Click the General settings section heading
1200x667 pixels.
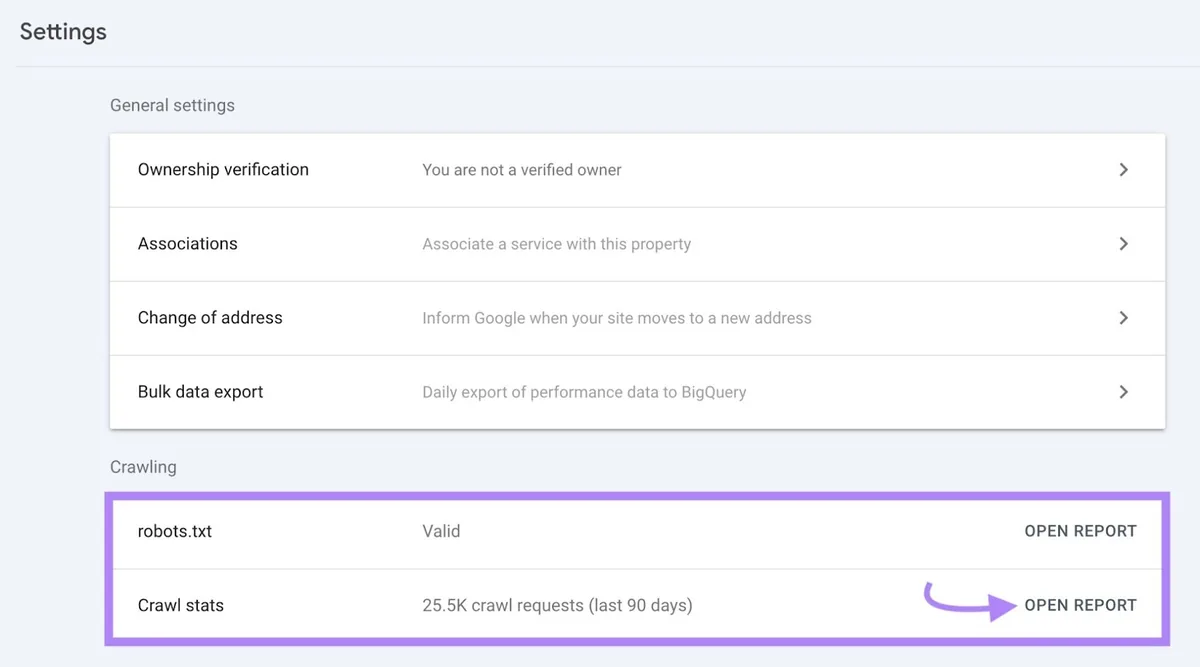172,105
